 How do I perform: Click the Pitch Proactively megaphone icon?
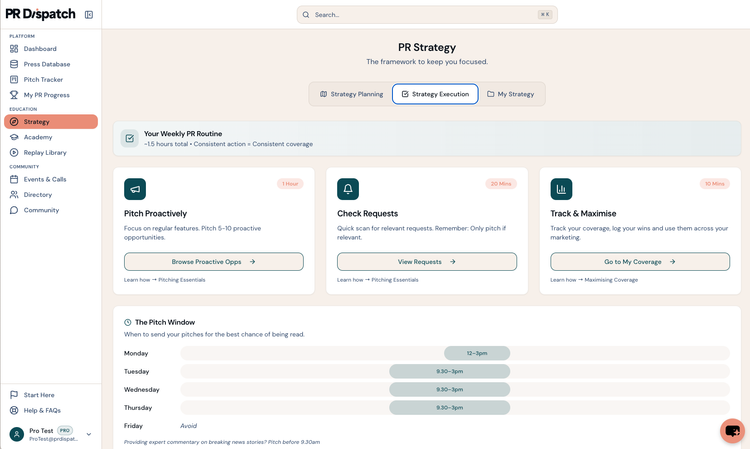pos(135,189)
